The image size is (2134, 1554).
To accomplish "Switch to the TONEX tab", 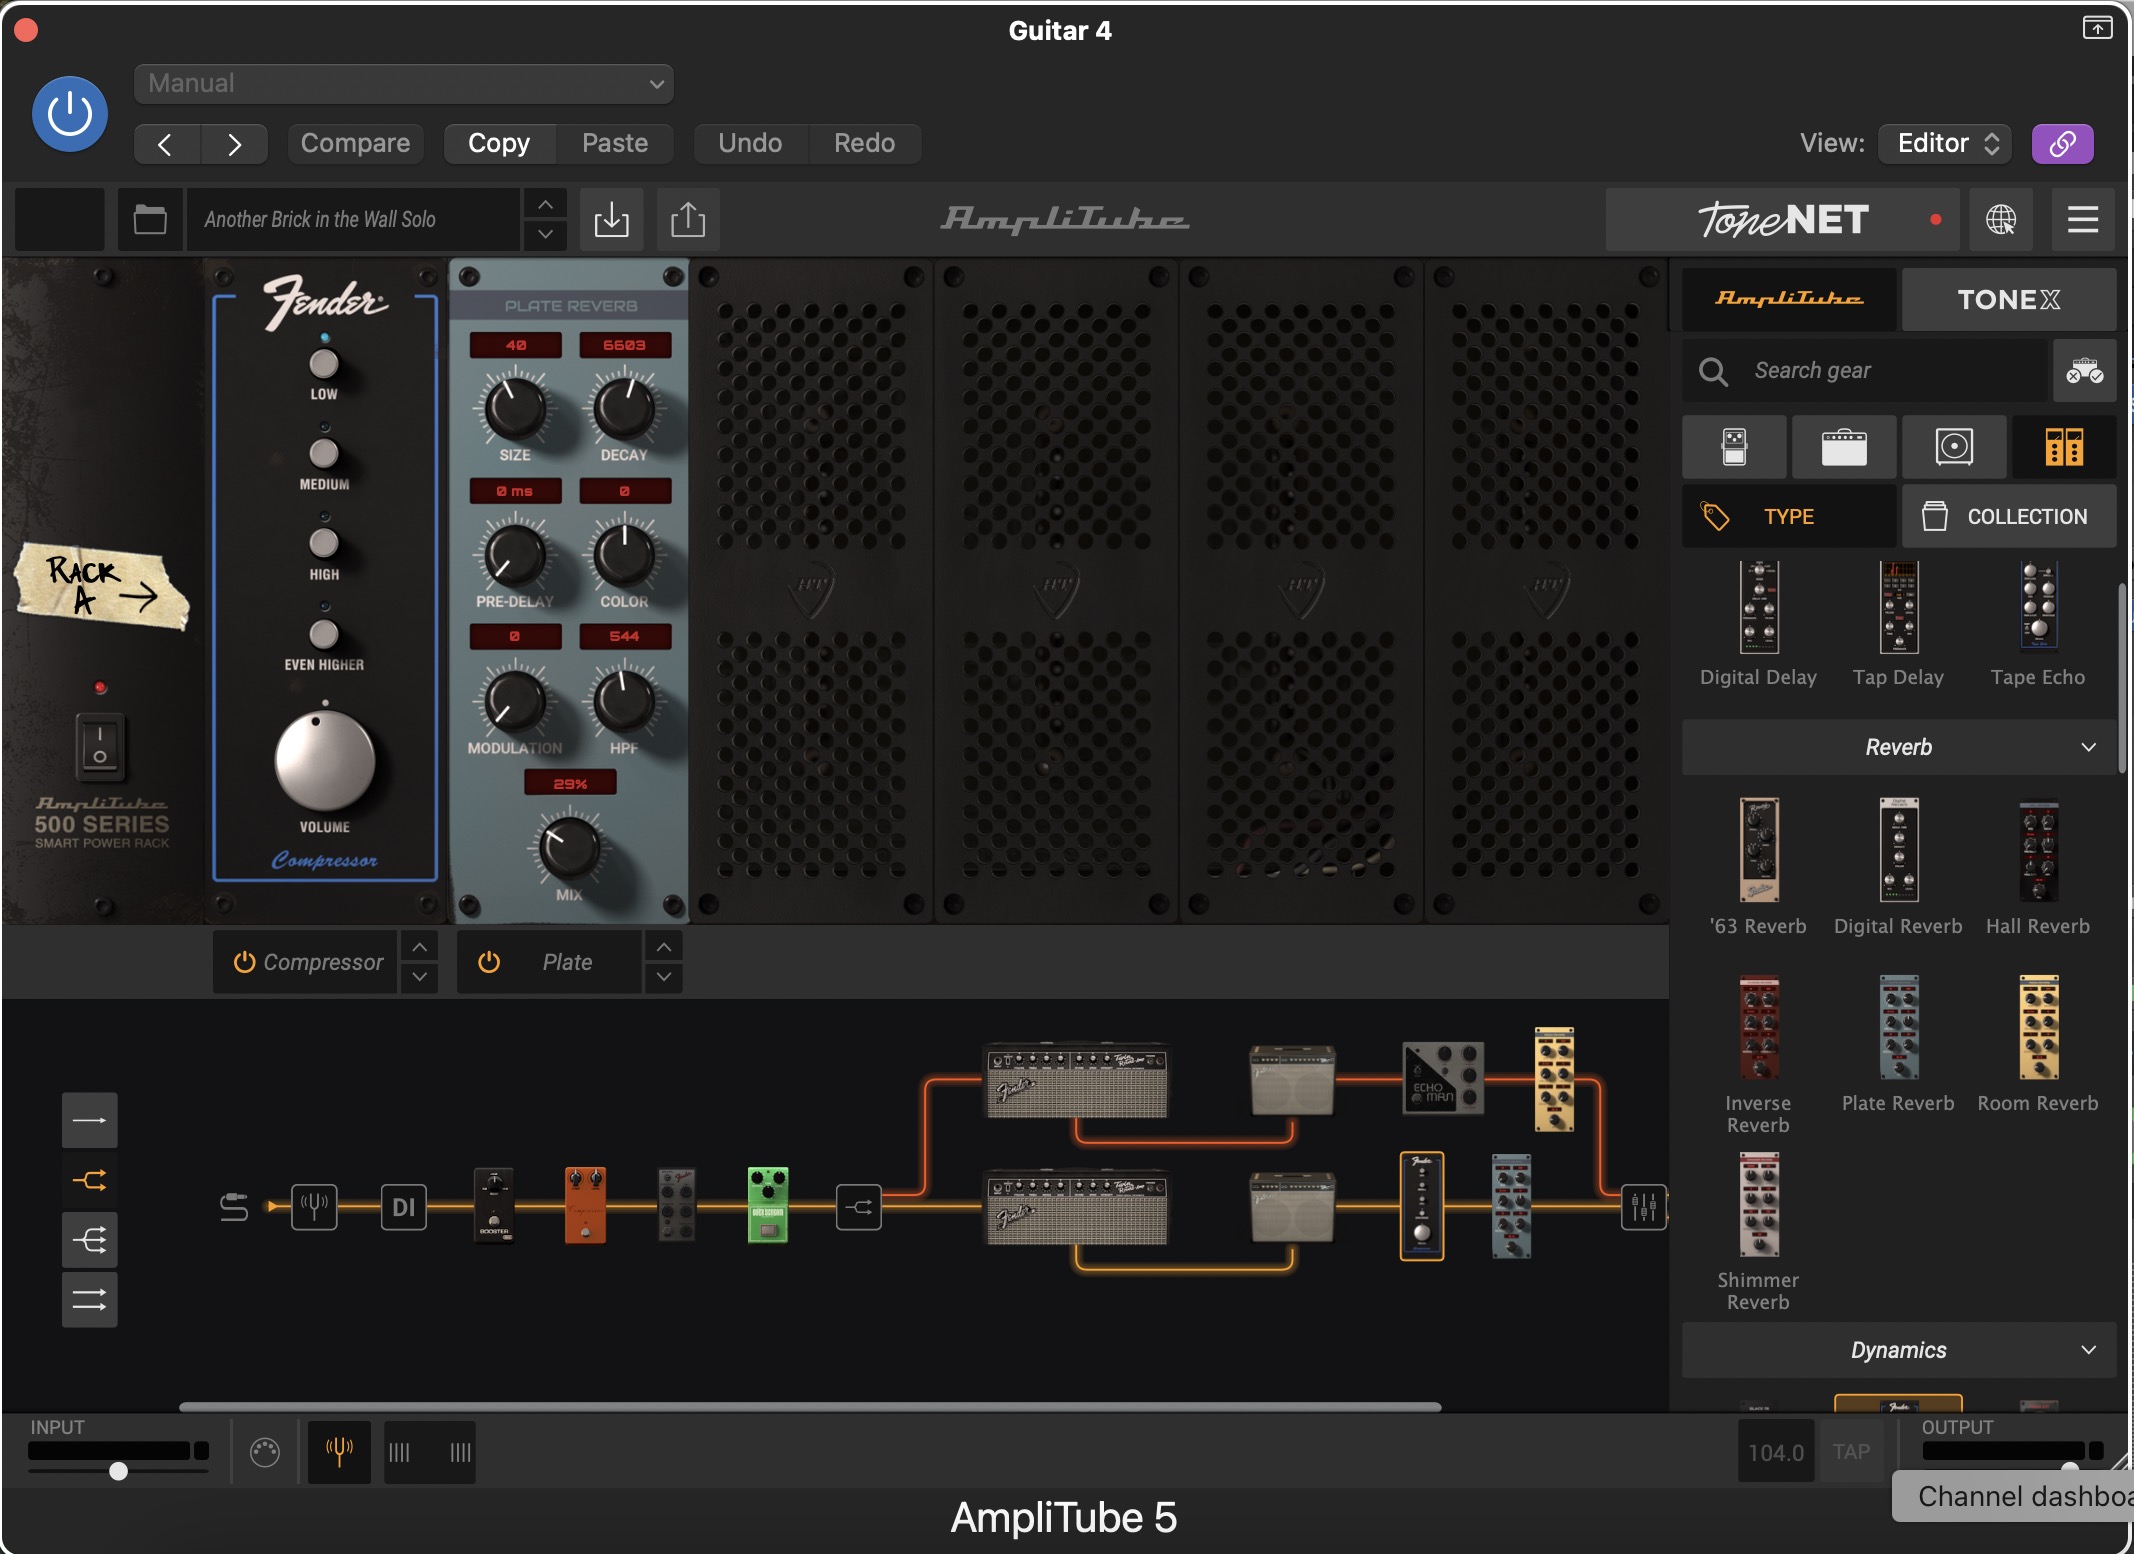I will pos(2009,299).
